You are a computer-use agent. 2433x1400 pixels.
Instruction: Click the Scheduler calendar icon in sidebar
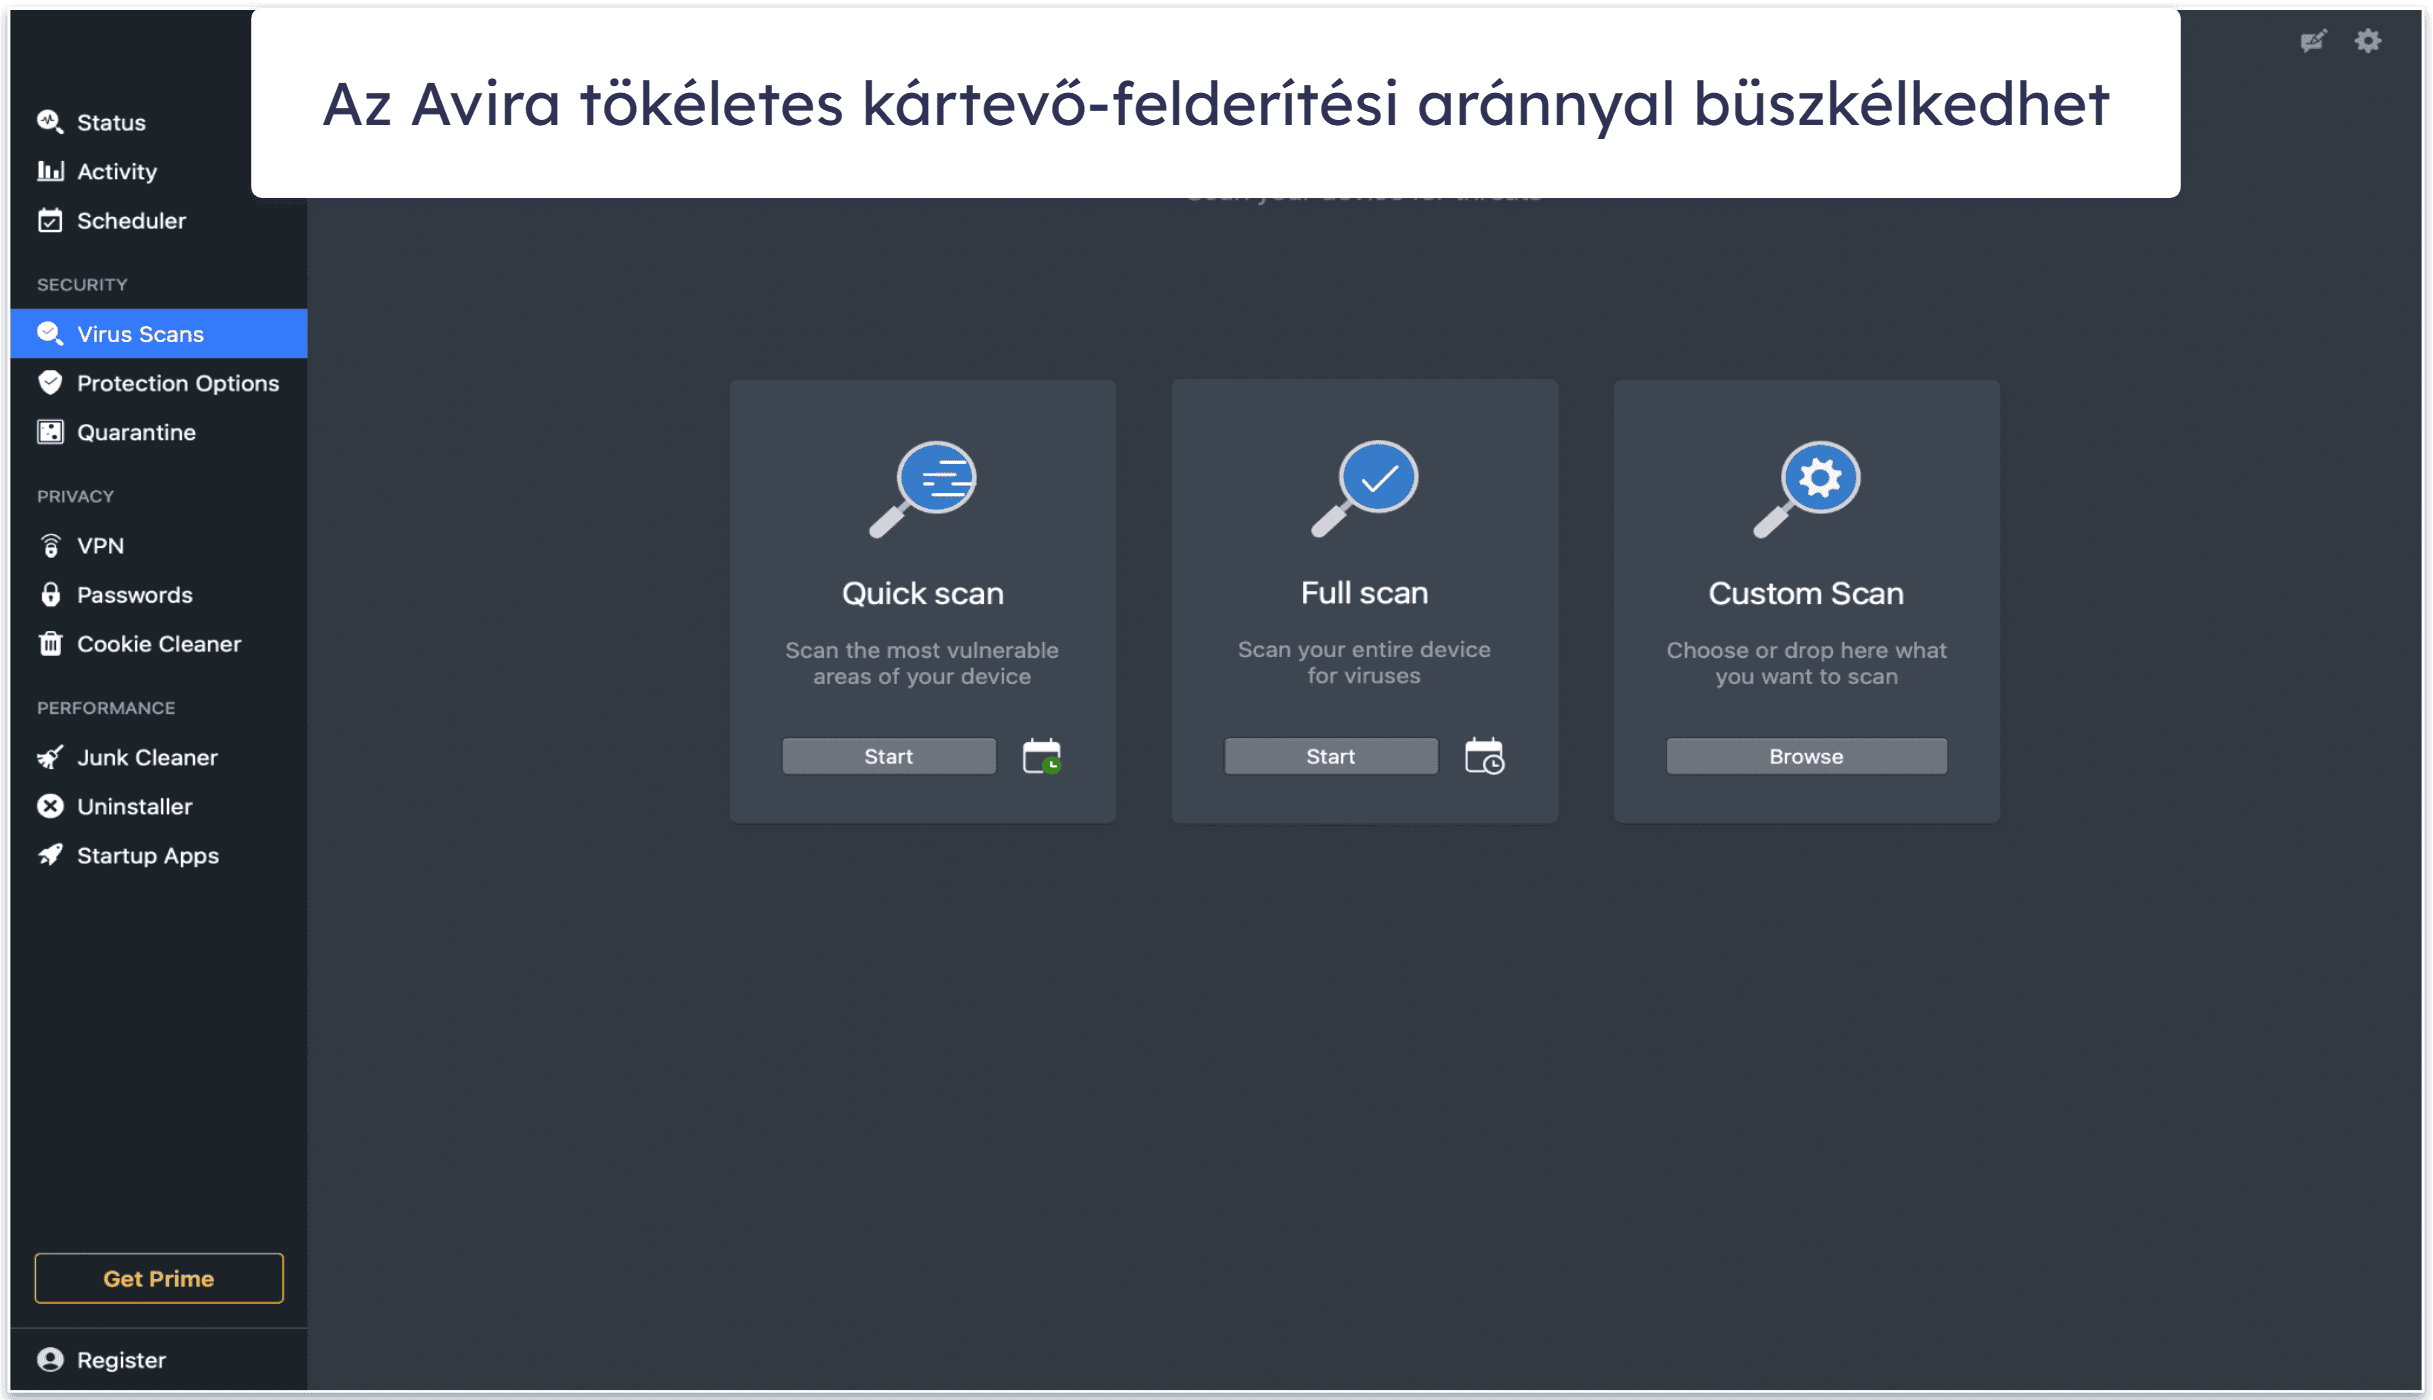pos(50,220)
